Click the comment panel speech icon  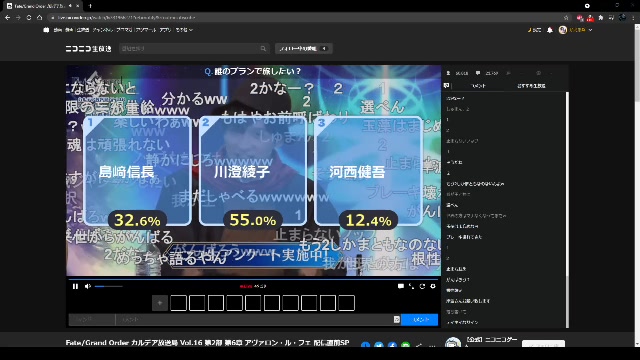pyautogui.click(x=447, y=86)
